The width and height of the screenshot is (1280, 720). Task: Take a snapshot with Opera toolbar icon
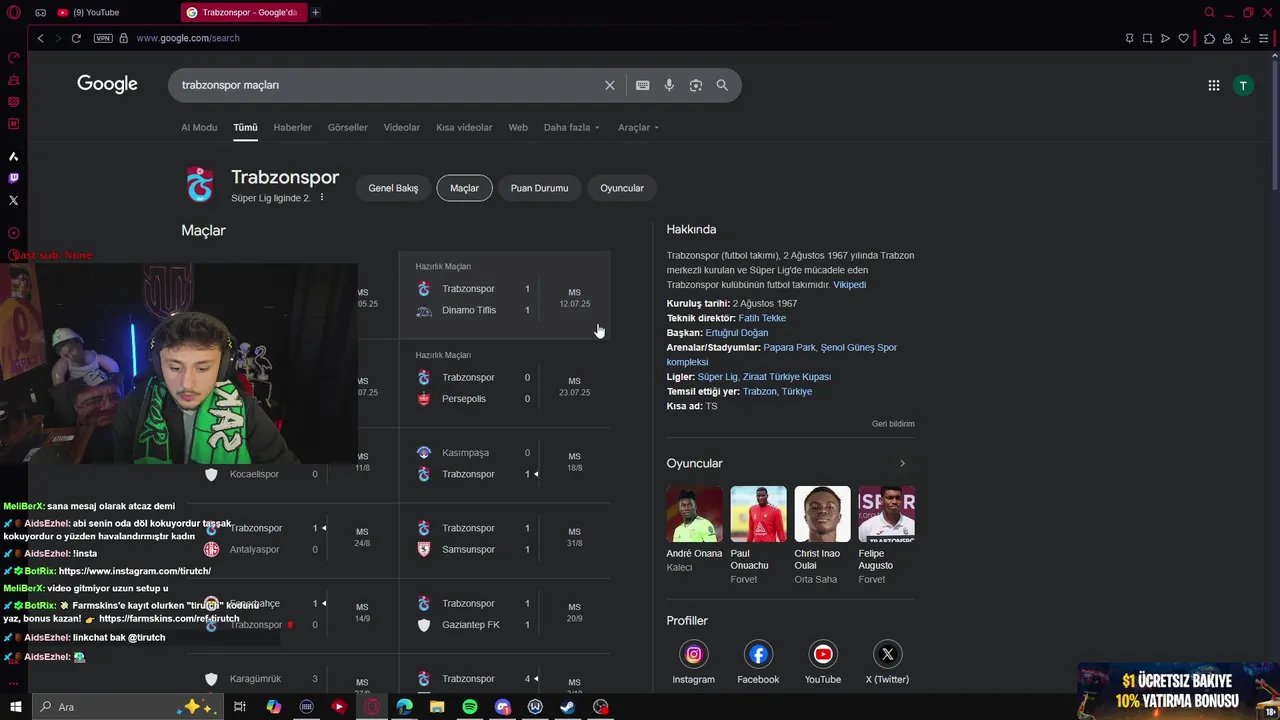1148,38
